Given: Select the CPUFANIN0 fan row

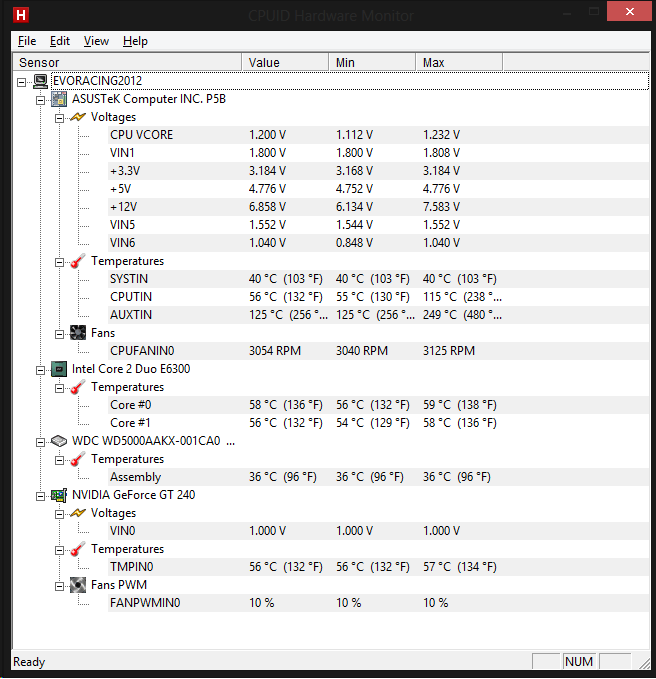Looking at the screenshot, I should pyautogui.click(x=378, y=351).
